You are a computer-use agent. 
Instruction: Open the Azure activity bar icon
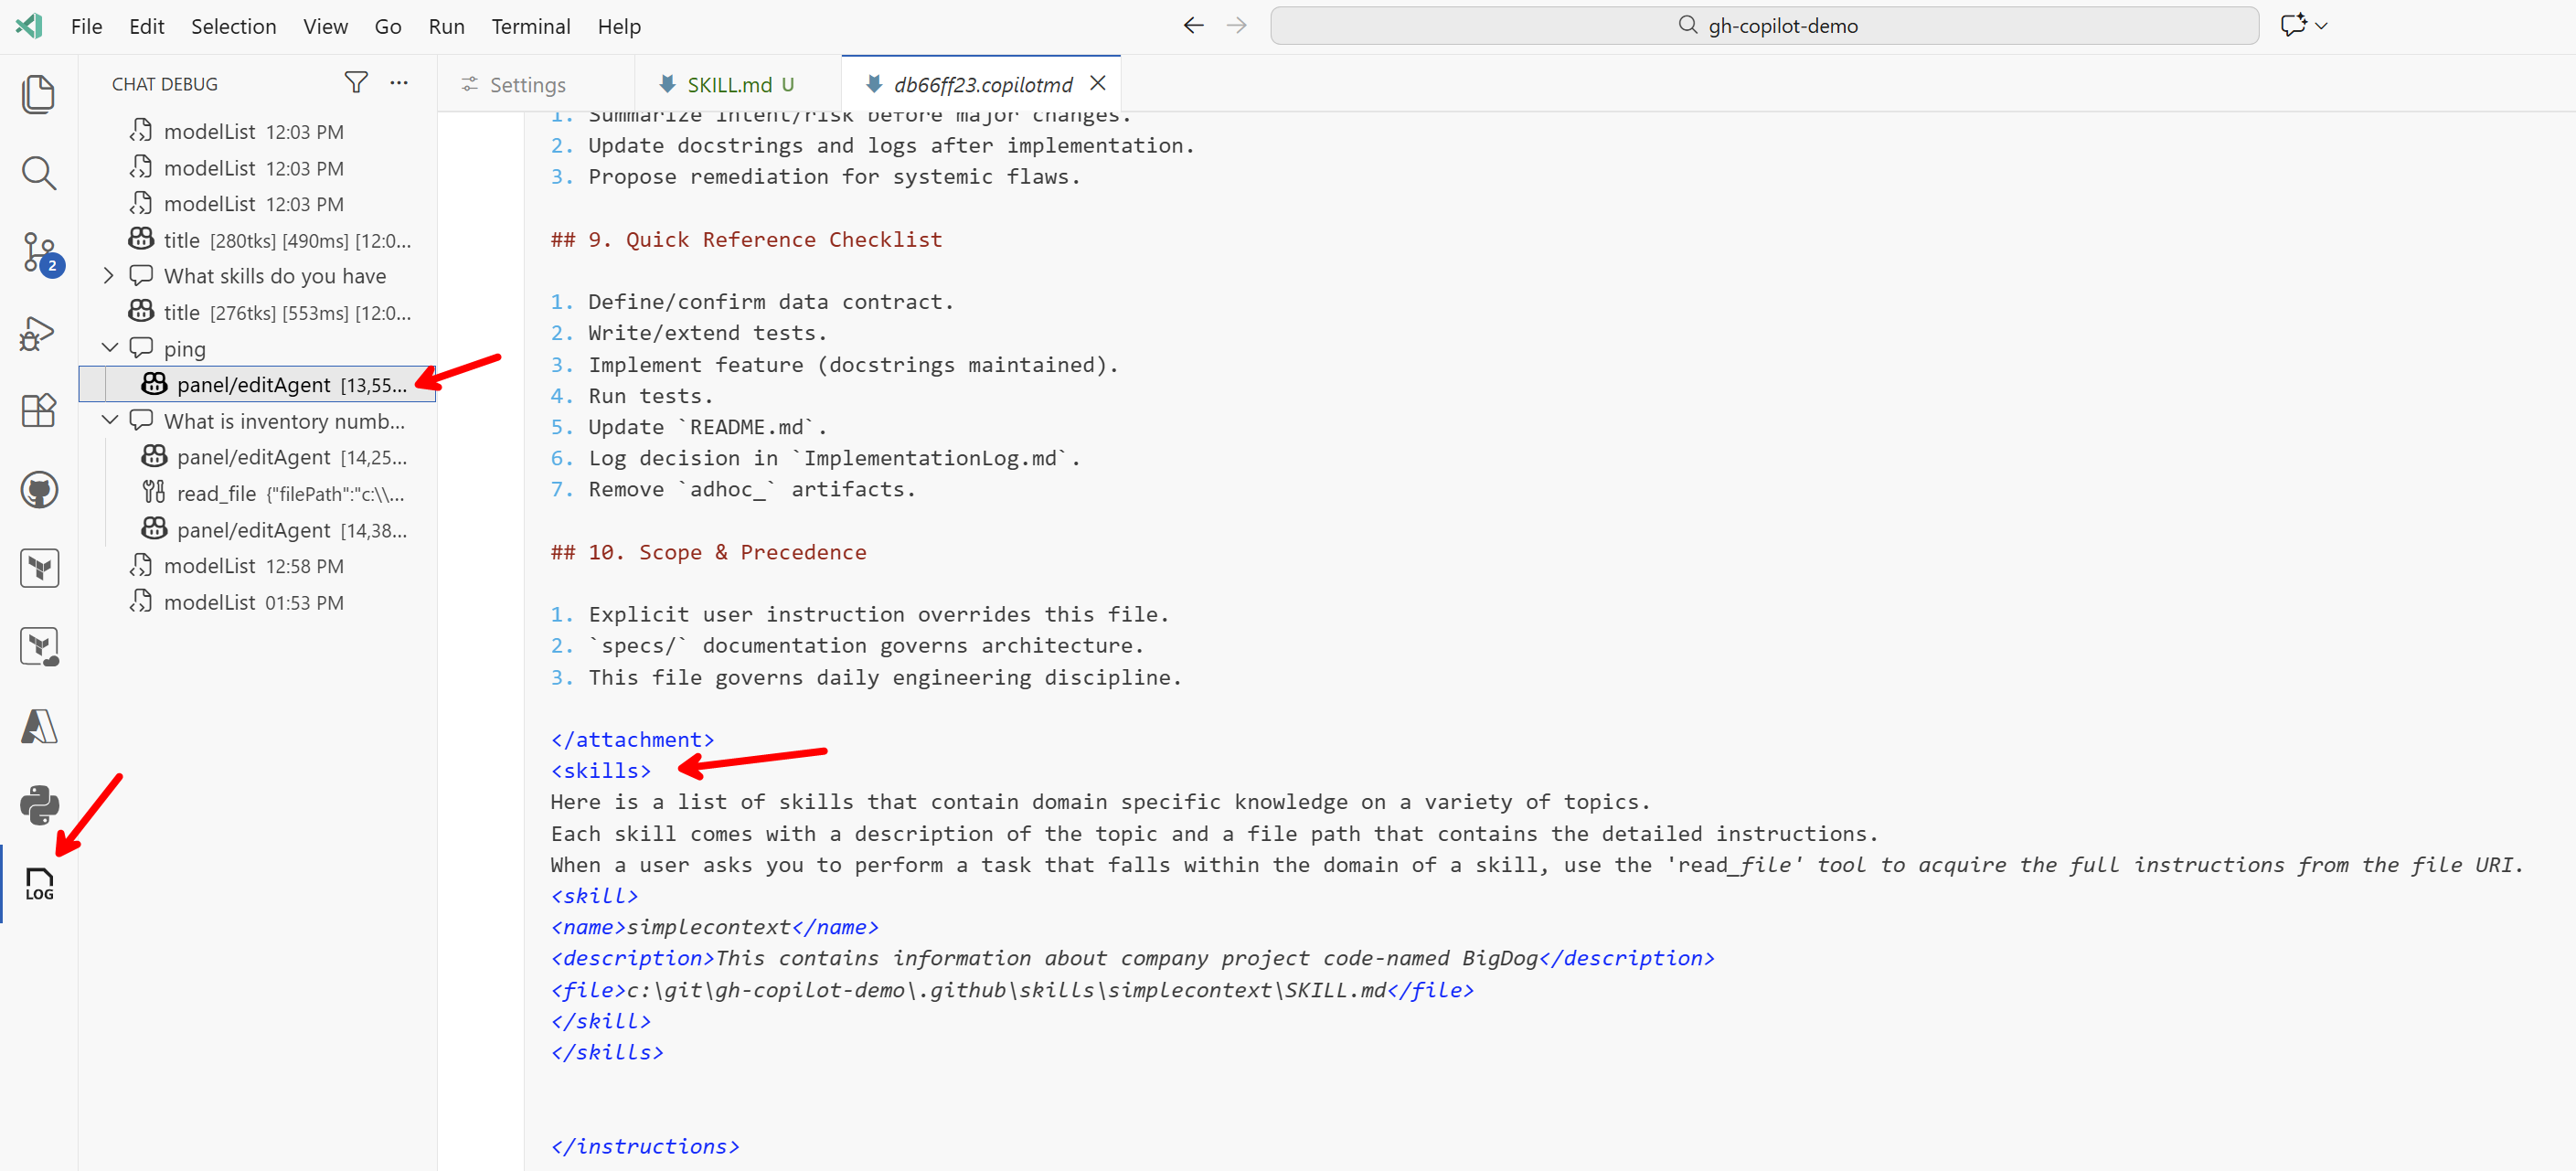[39, 727]
